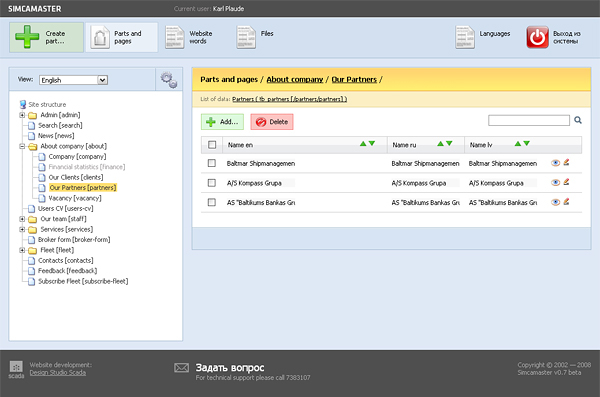The image size is (600, 397).
Task: Expand the Services tree node
Action: coord(22,229)
